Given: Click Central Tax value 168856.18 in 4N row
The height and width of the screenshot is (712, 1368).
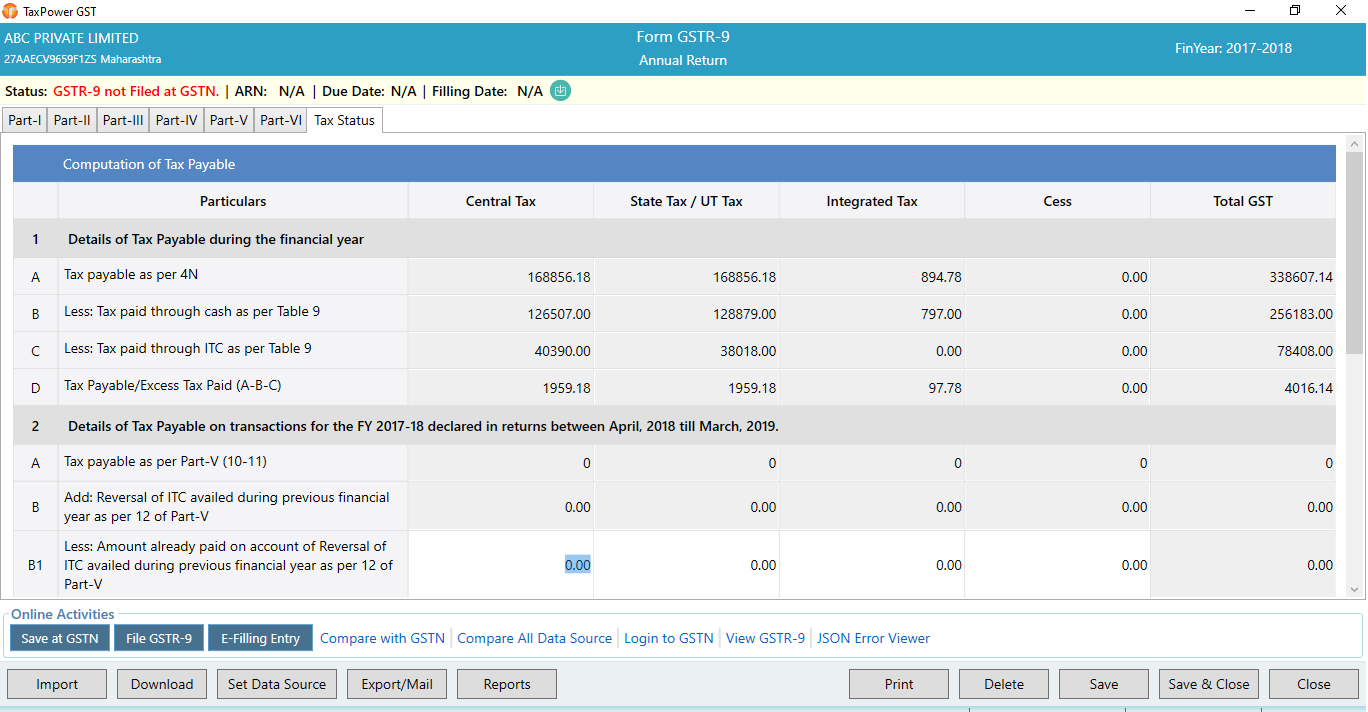Looking at the screenshot, I should click(559, 277).
